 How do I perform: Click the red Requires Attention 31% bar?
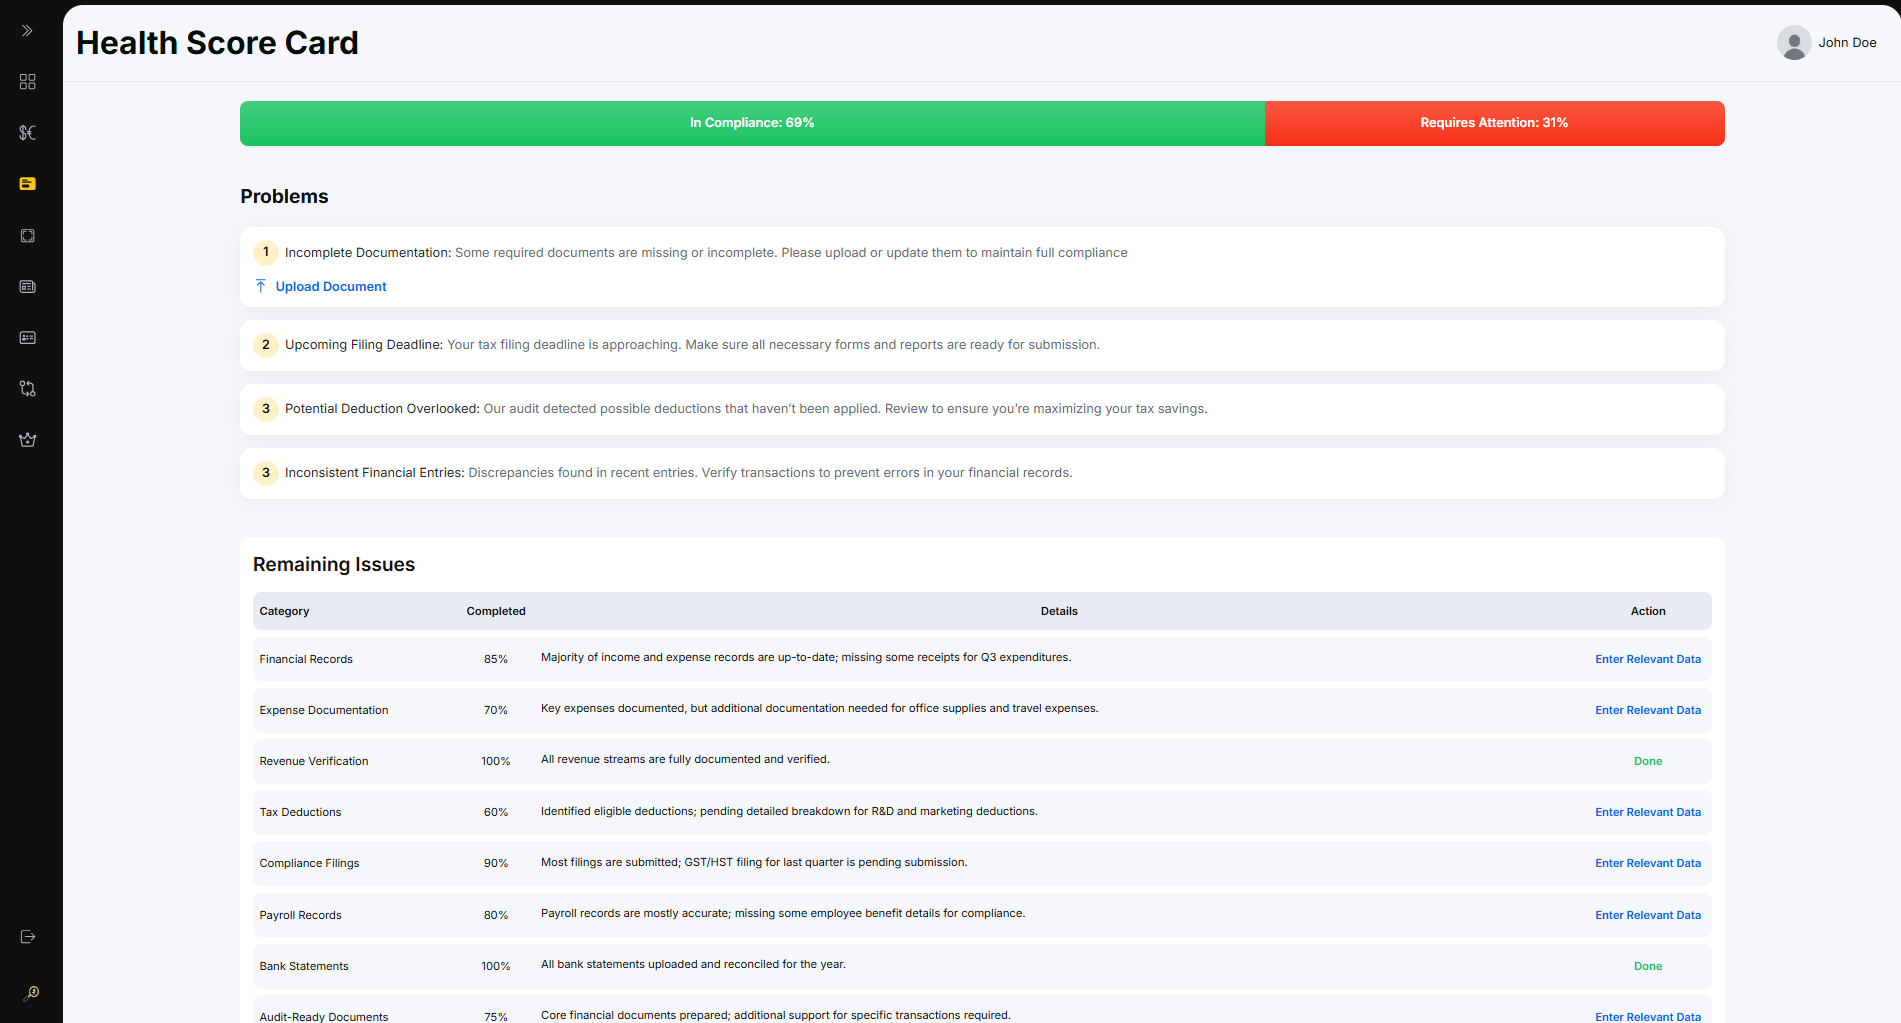1494,123
